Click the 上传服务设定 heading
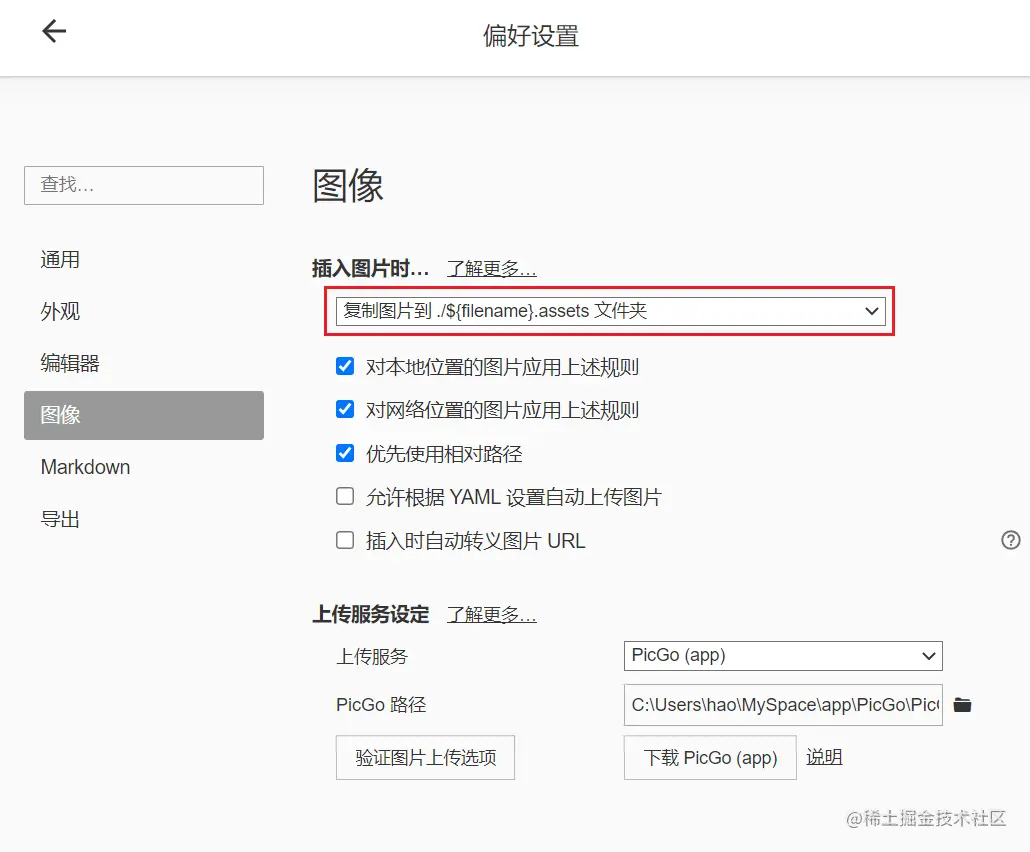The width and height of the screenshot is (1030, 852). coord(370,615)
